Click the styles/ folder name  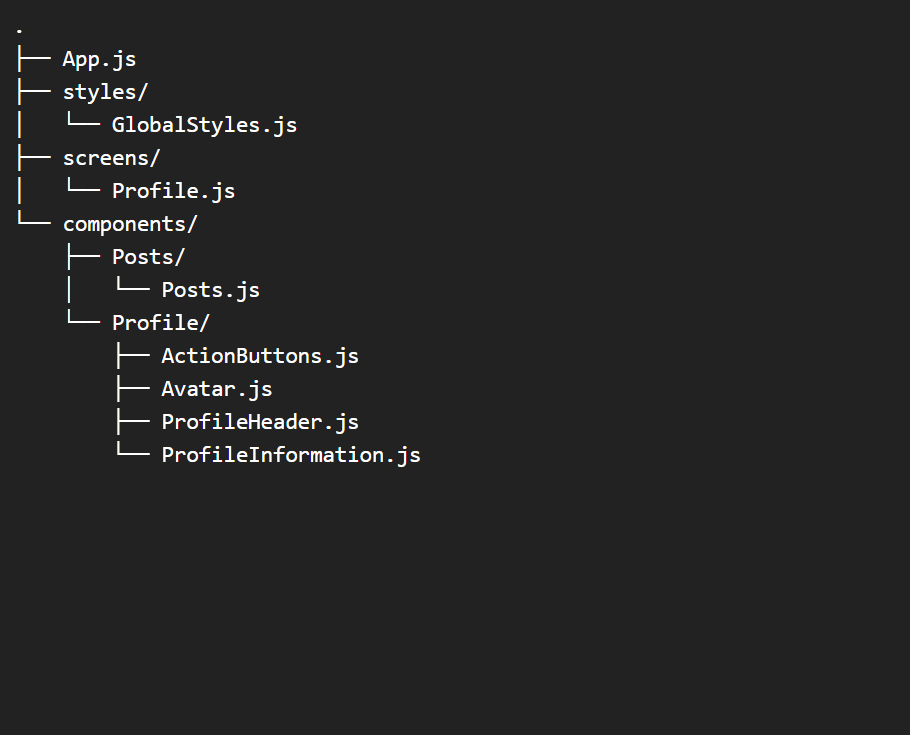coord(105,92)
